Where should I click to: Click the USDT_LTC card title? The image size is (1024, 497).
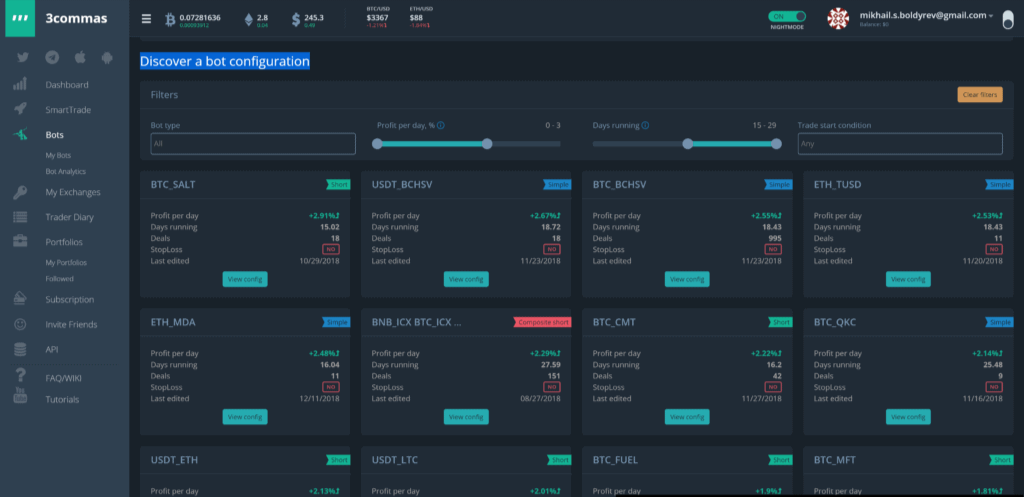(x=394, y=460)
